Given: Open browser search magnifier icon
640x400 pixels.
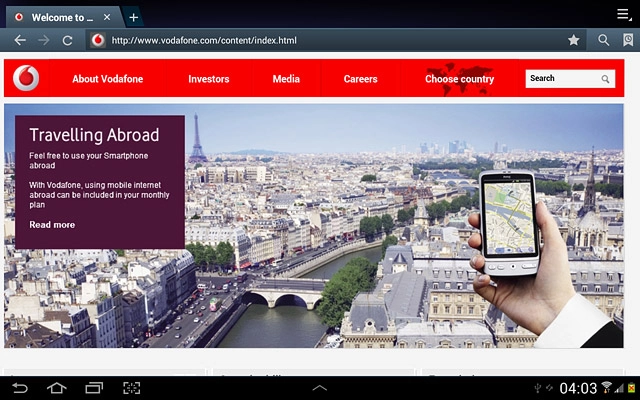Looking at the screenshot, I should [x=603, y=40].
